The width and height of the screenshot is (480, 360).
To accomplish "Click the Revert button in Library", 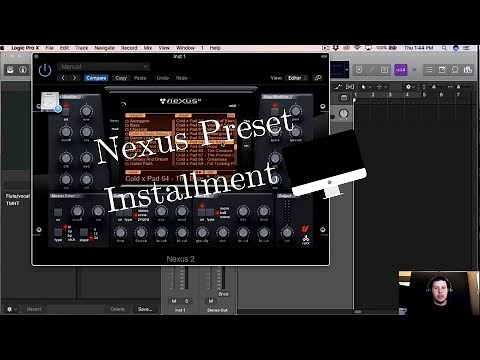I will coord(34,309).
